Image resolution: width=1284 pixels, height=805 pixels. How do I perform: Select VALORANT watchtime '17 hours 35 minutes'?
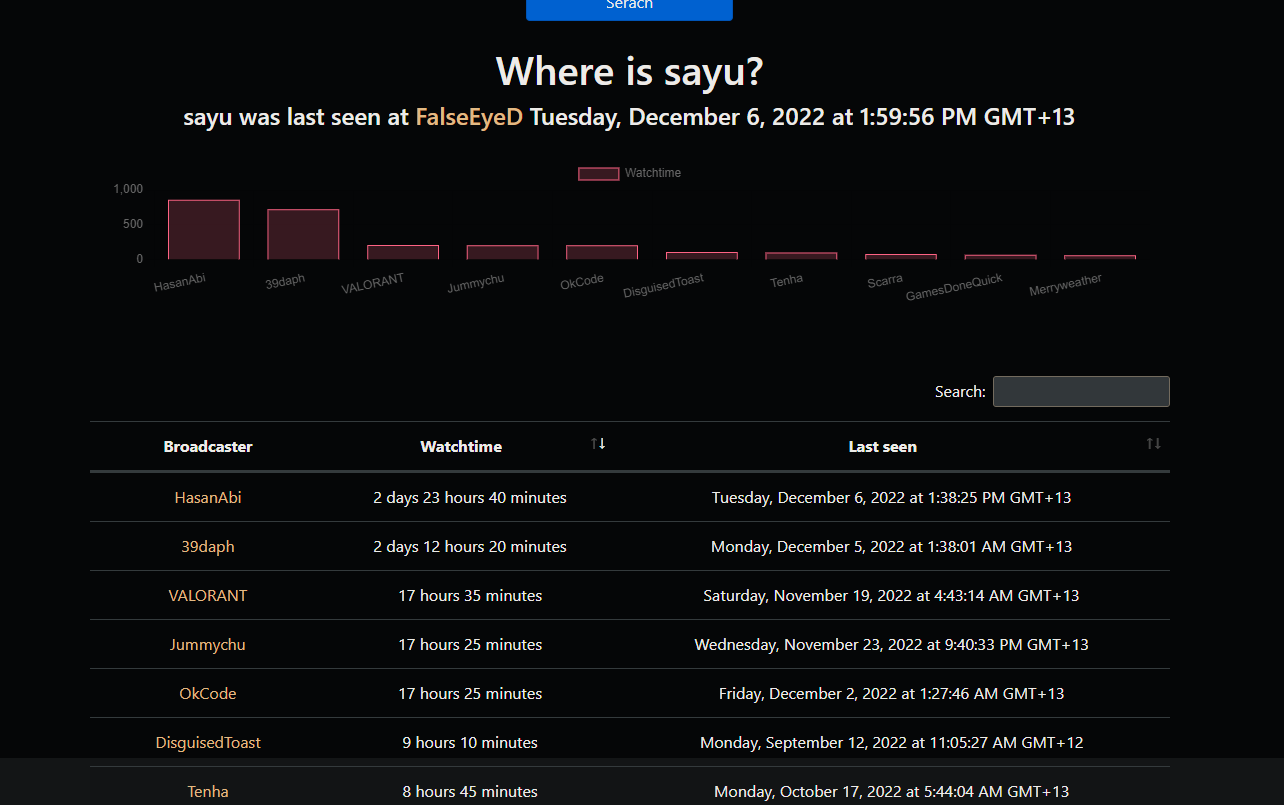470,595
